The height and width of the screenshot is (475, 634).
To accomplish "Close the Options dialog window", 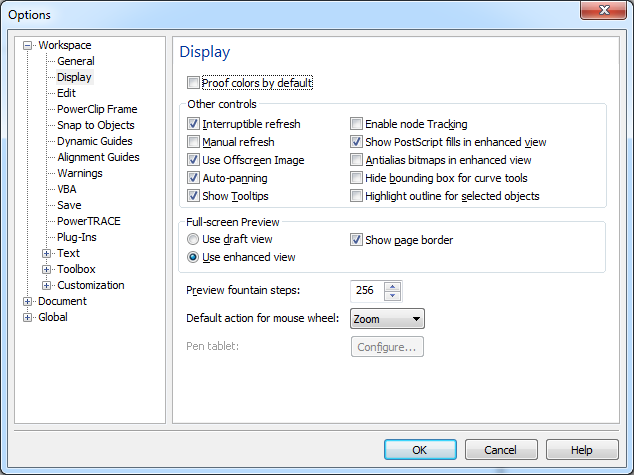I will tap(610, 13).
